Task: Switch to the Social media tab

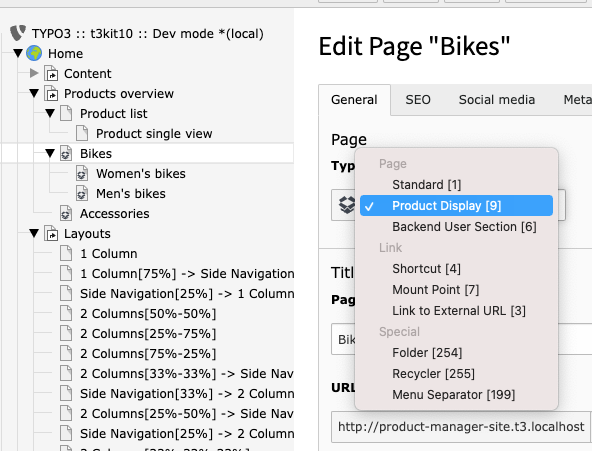Action: point(497,100)
